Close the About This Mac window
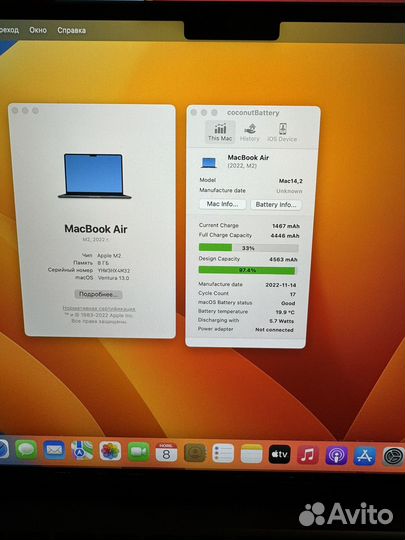 pyautogui.click(x=15, y=110)
